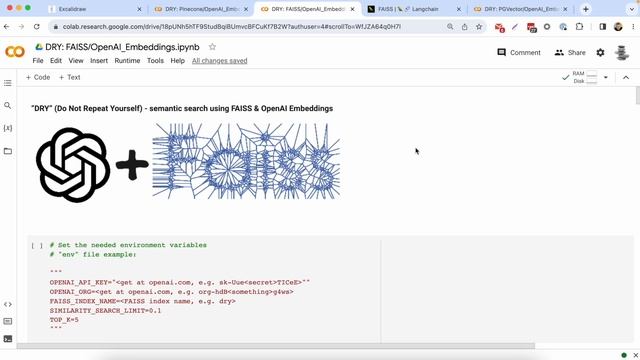Close the Excalidraw tab

139,9
